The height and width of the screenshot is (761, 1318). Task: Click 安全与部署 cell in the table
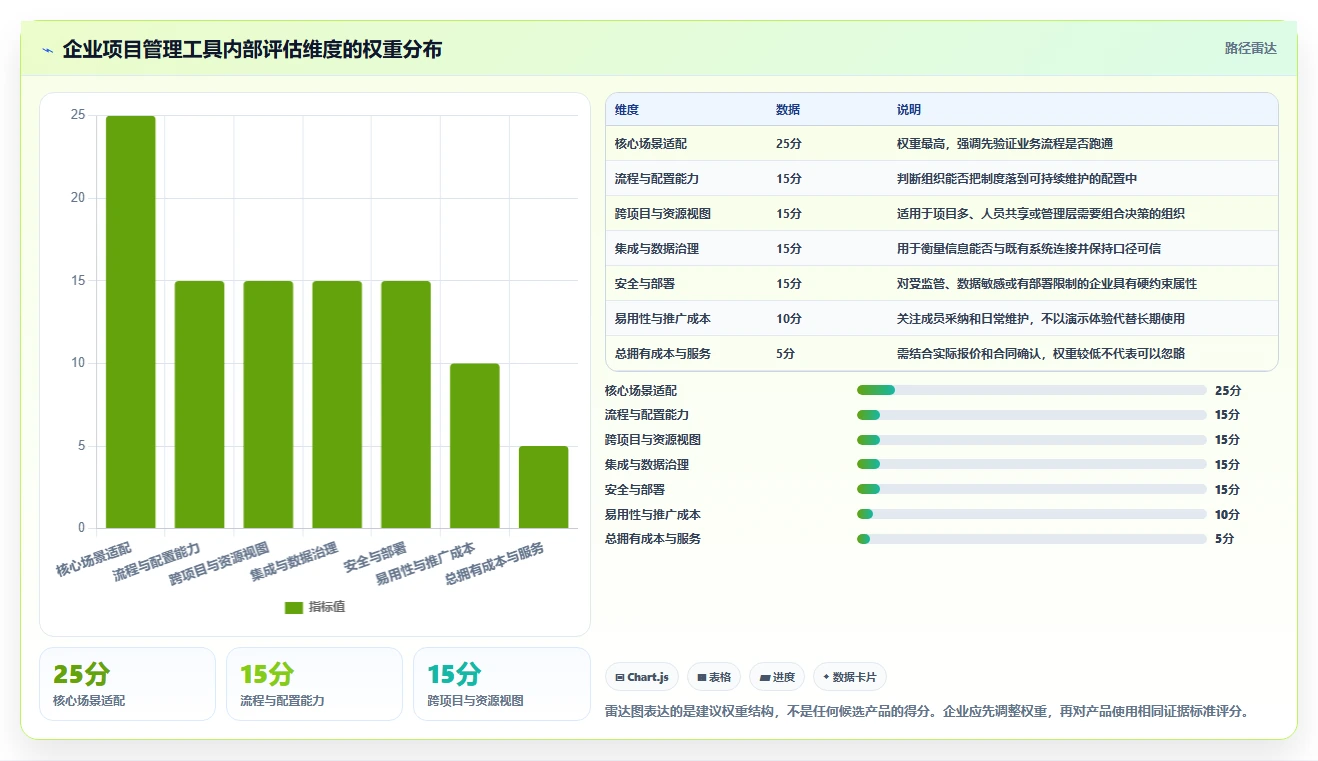click(645, 284)
